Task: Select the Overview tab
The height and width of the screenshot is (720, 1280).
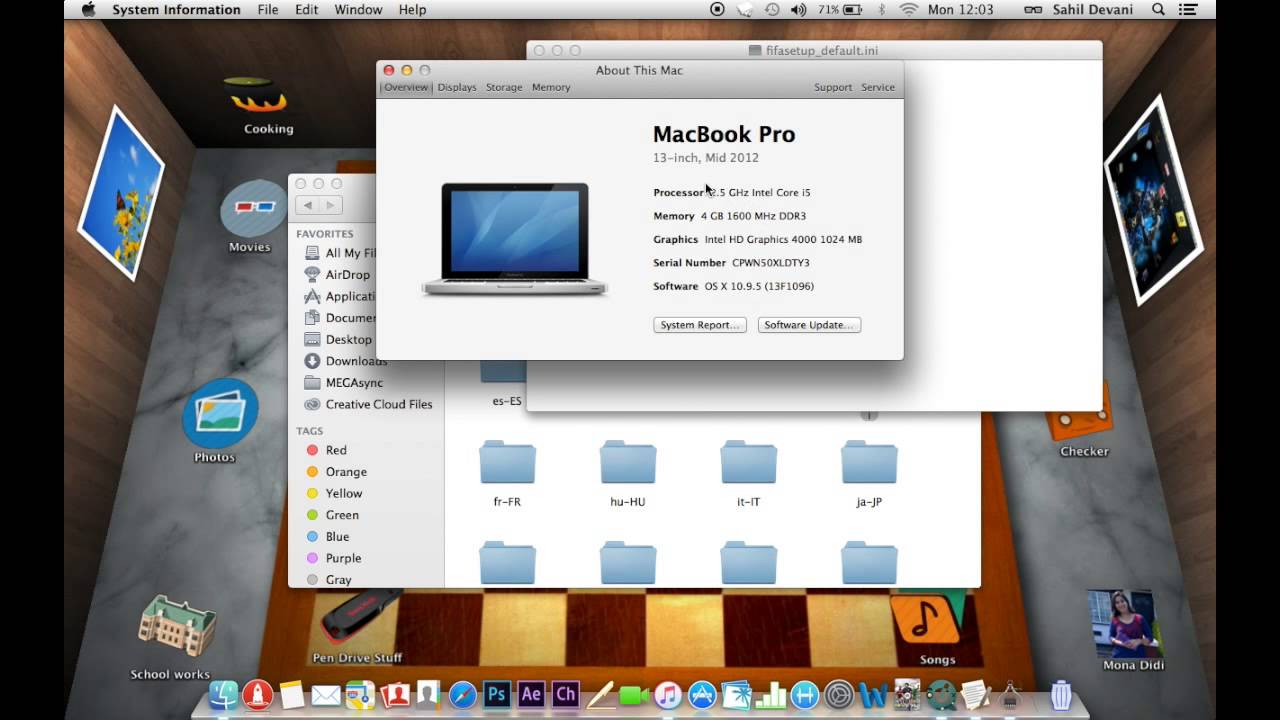Action: pos(406,87)
